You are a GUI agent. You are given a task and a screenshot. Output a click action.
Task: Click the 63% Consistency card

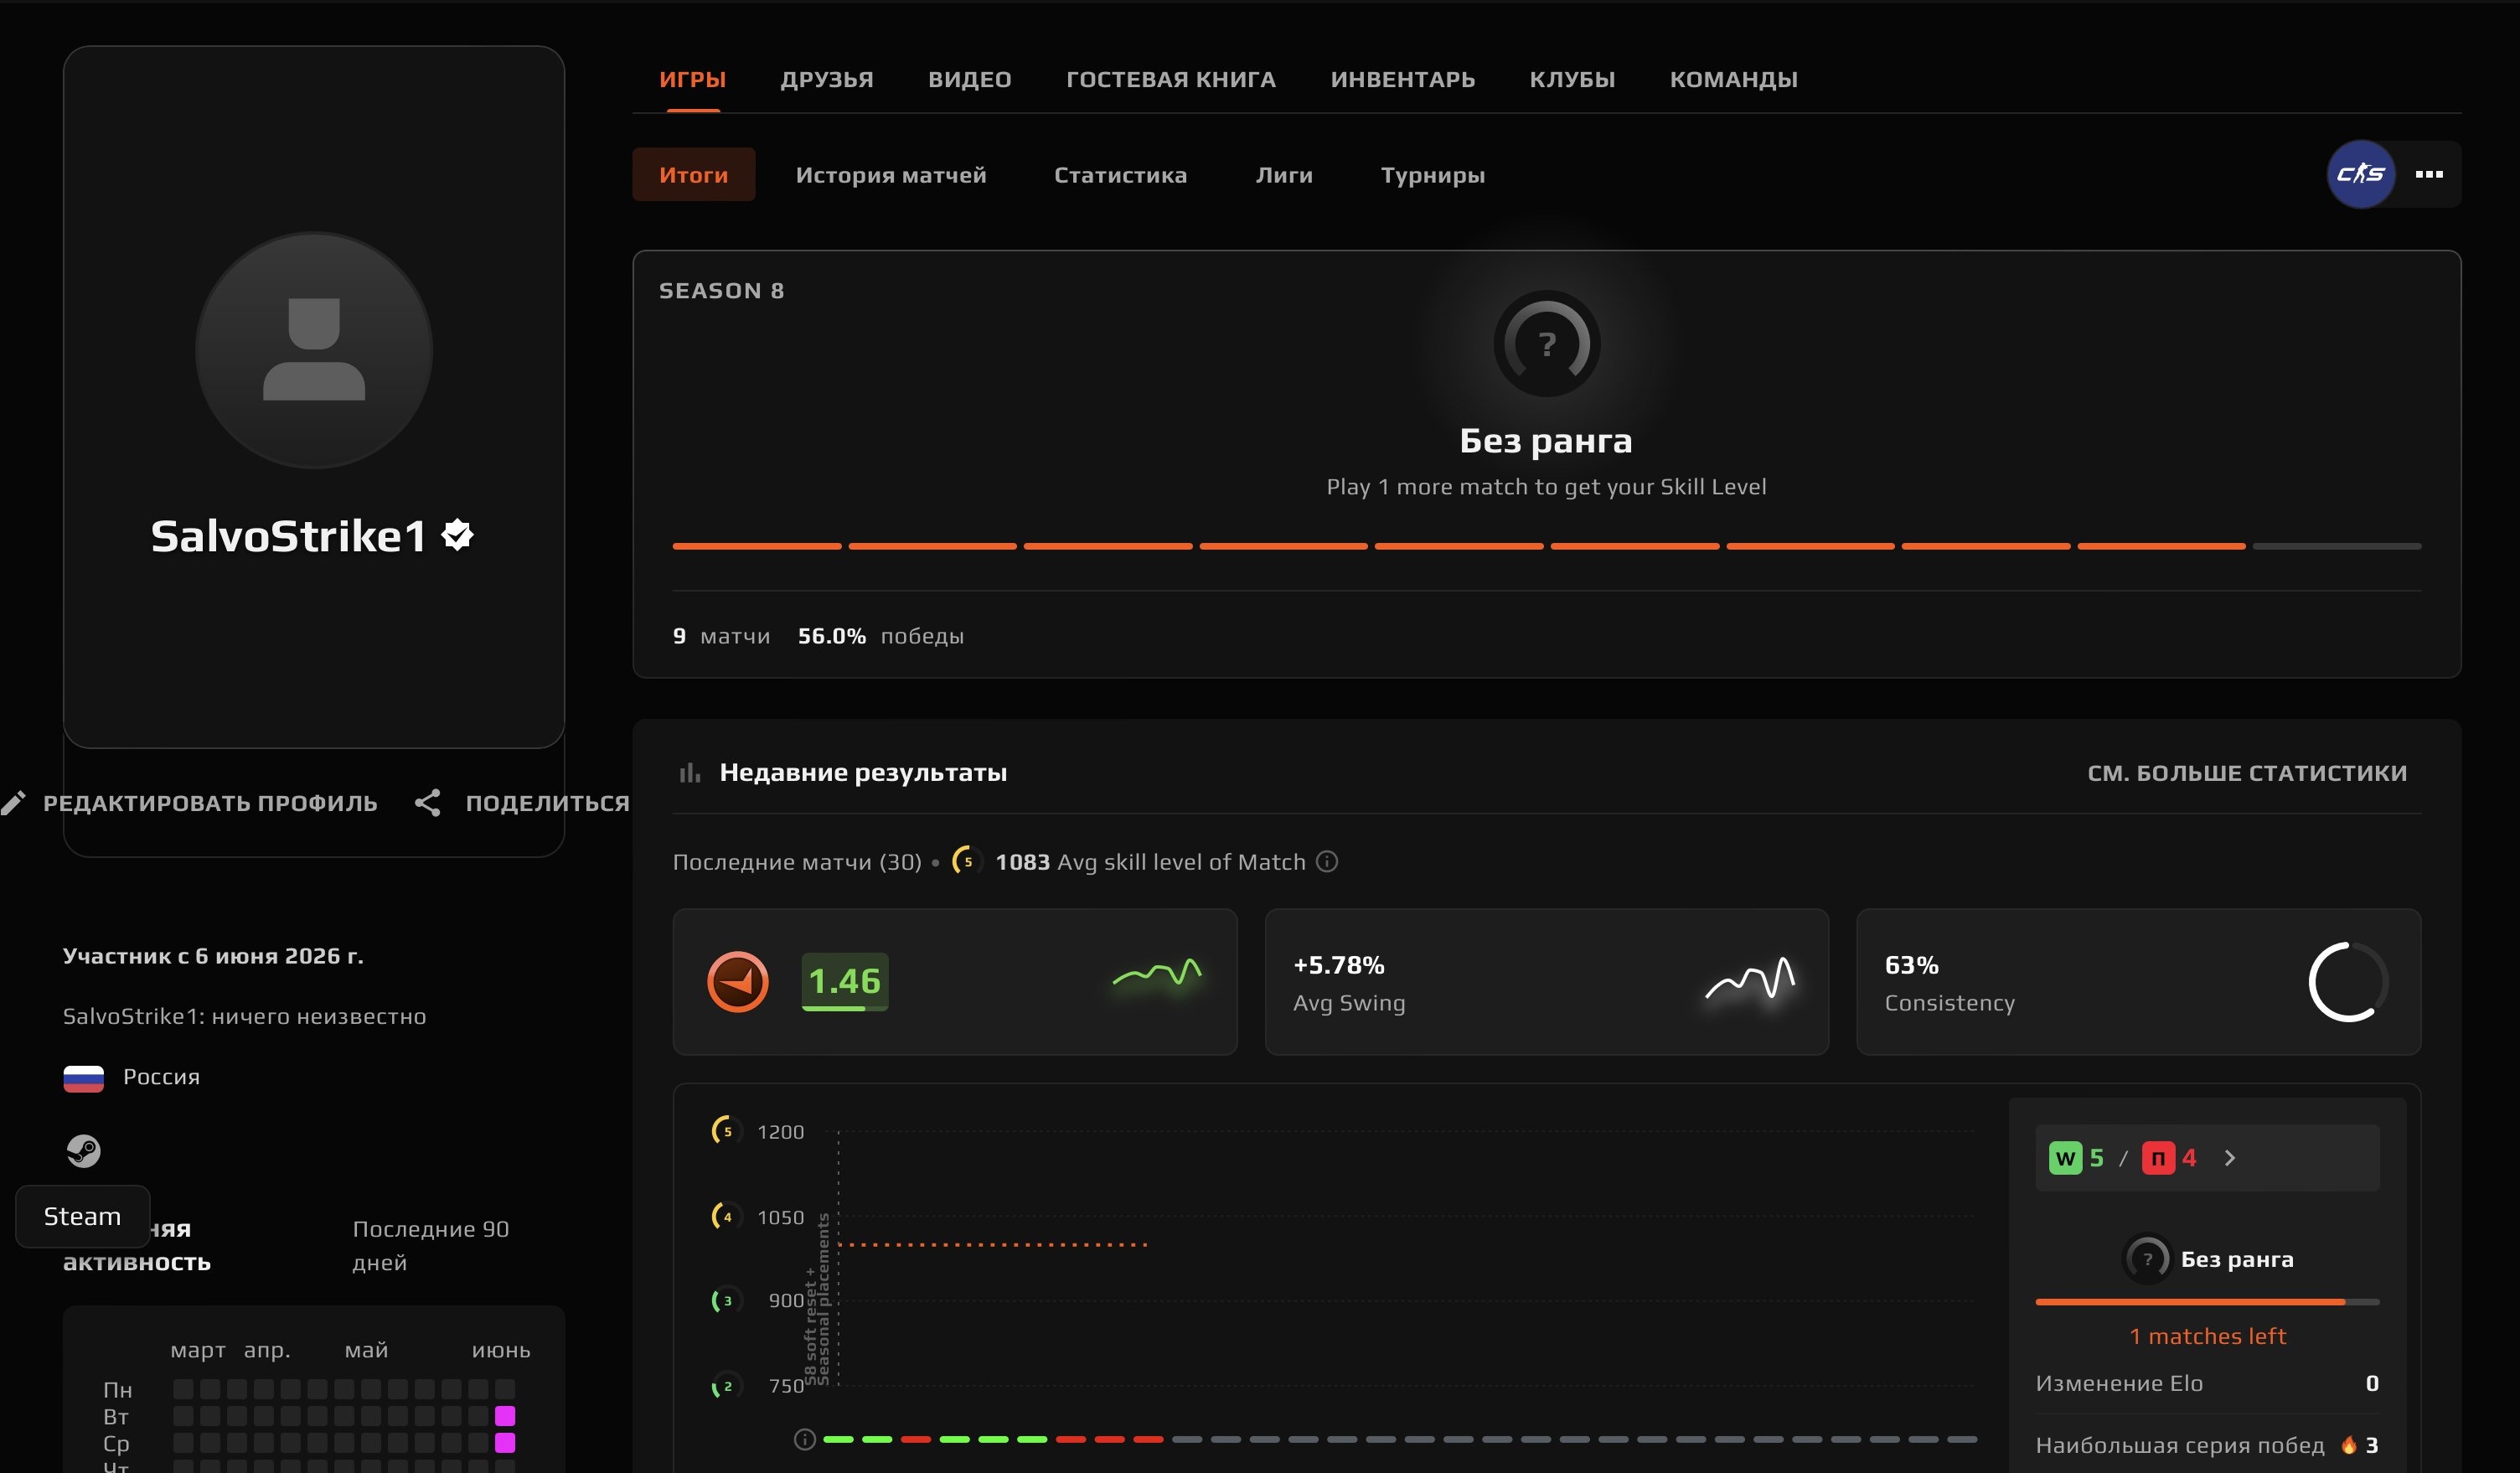[x=2138, y=982]
